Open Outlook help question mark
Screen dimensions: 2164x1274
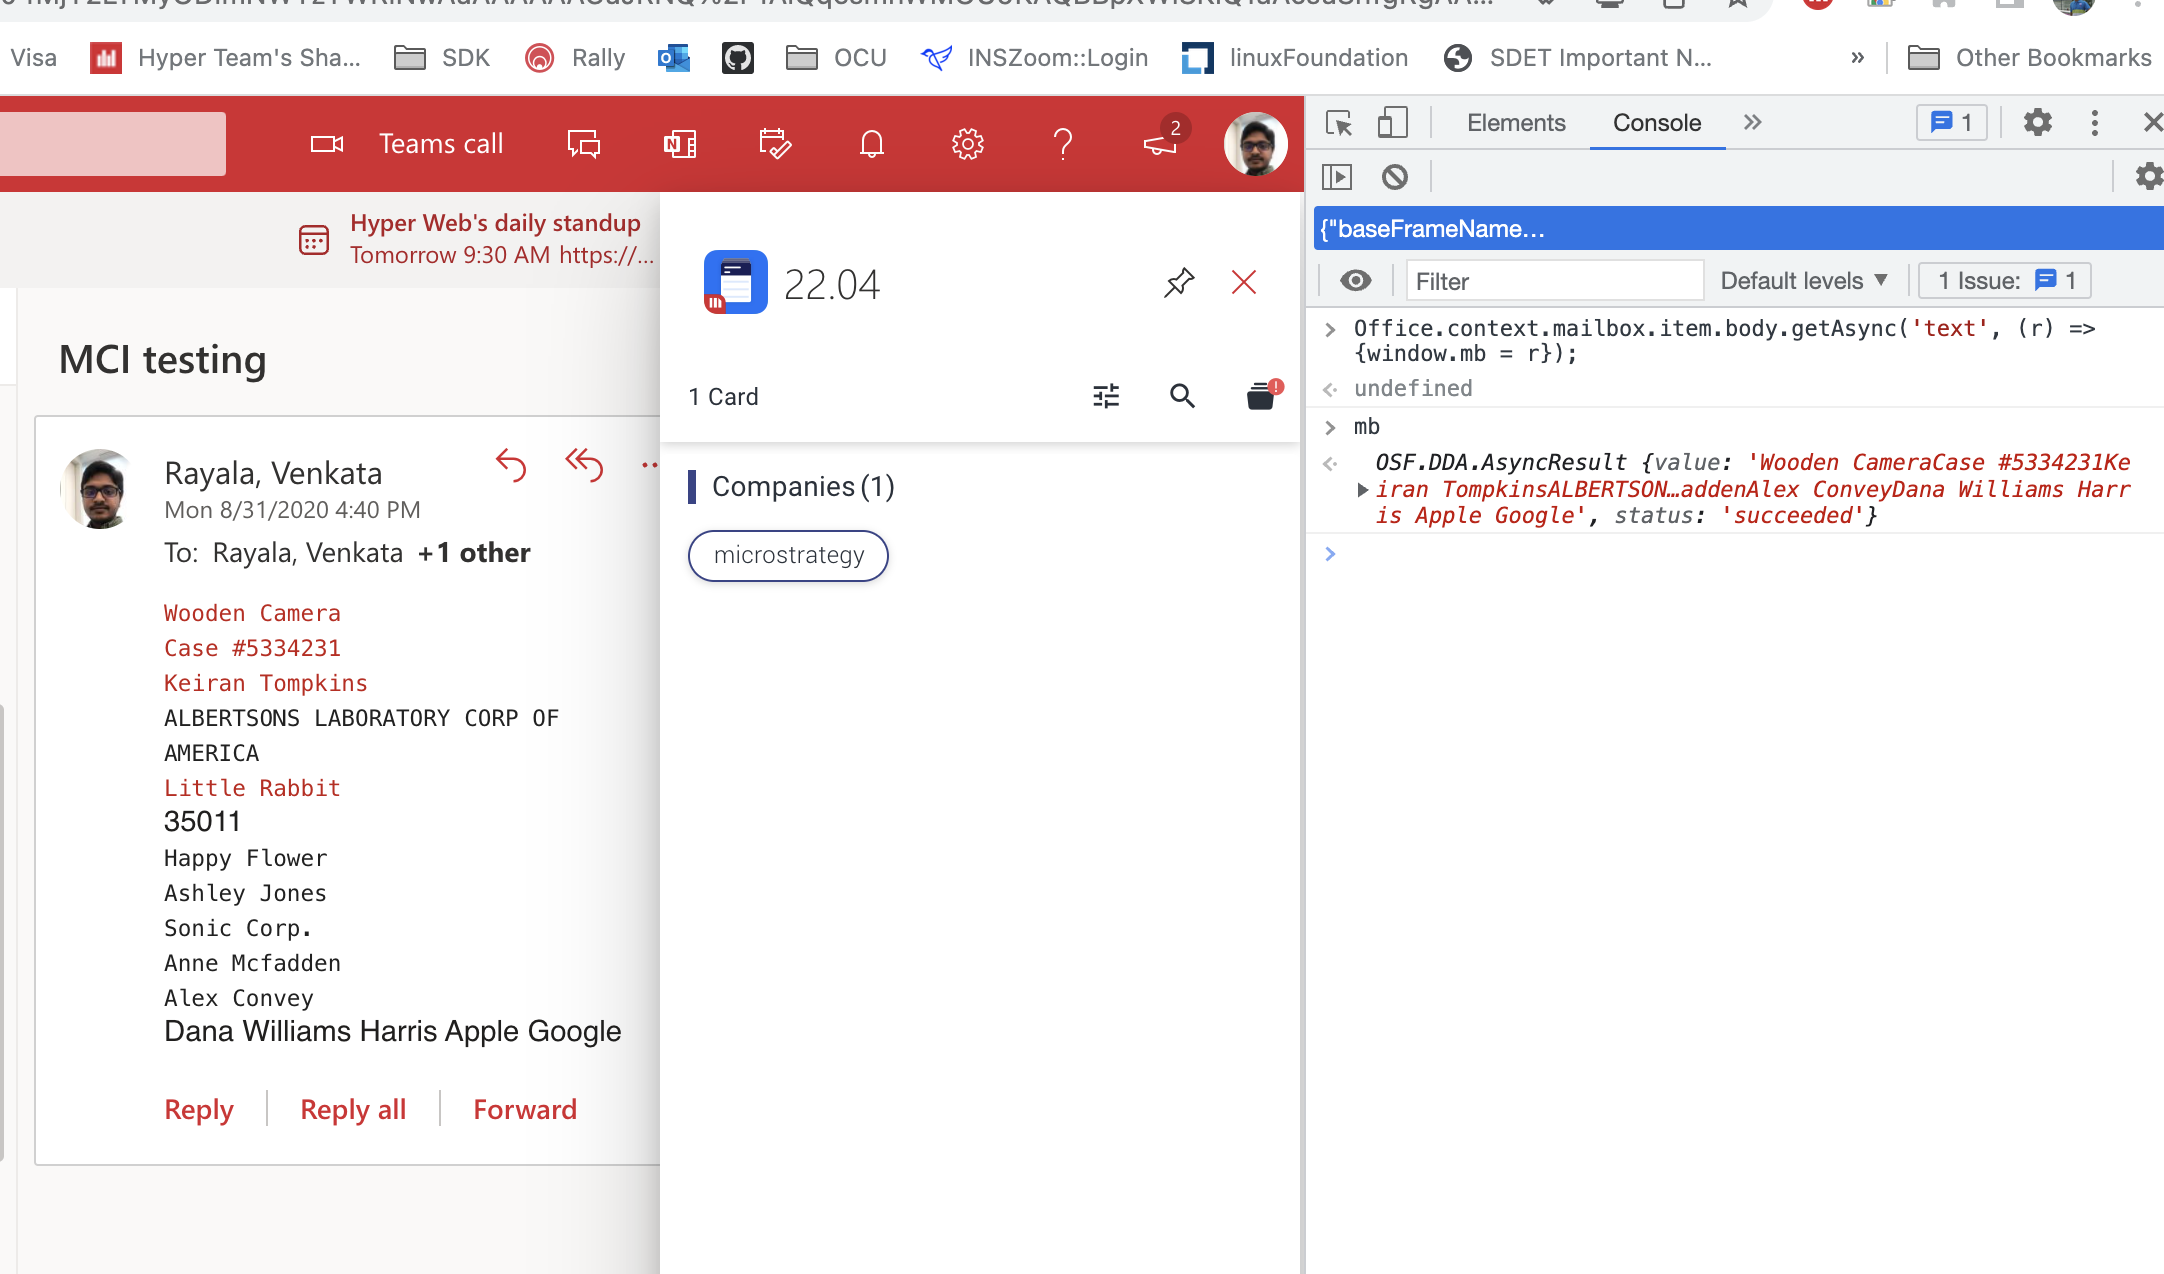(1063, 143)
